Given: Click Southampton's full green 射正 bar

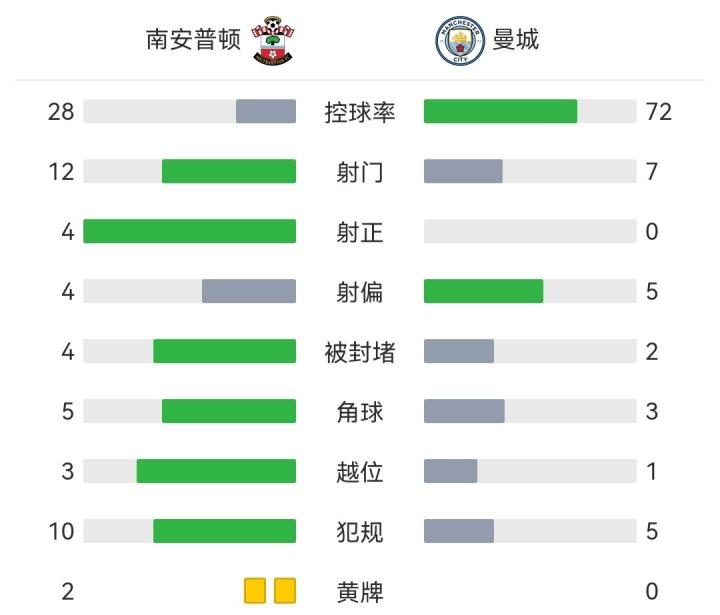Looking at the screenshot, I should click(189, 231).
